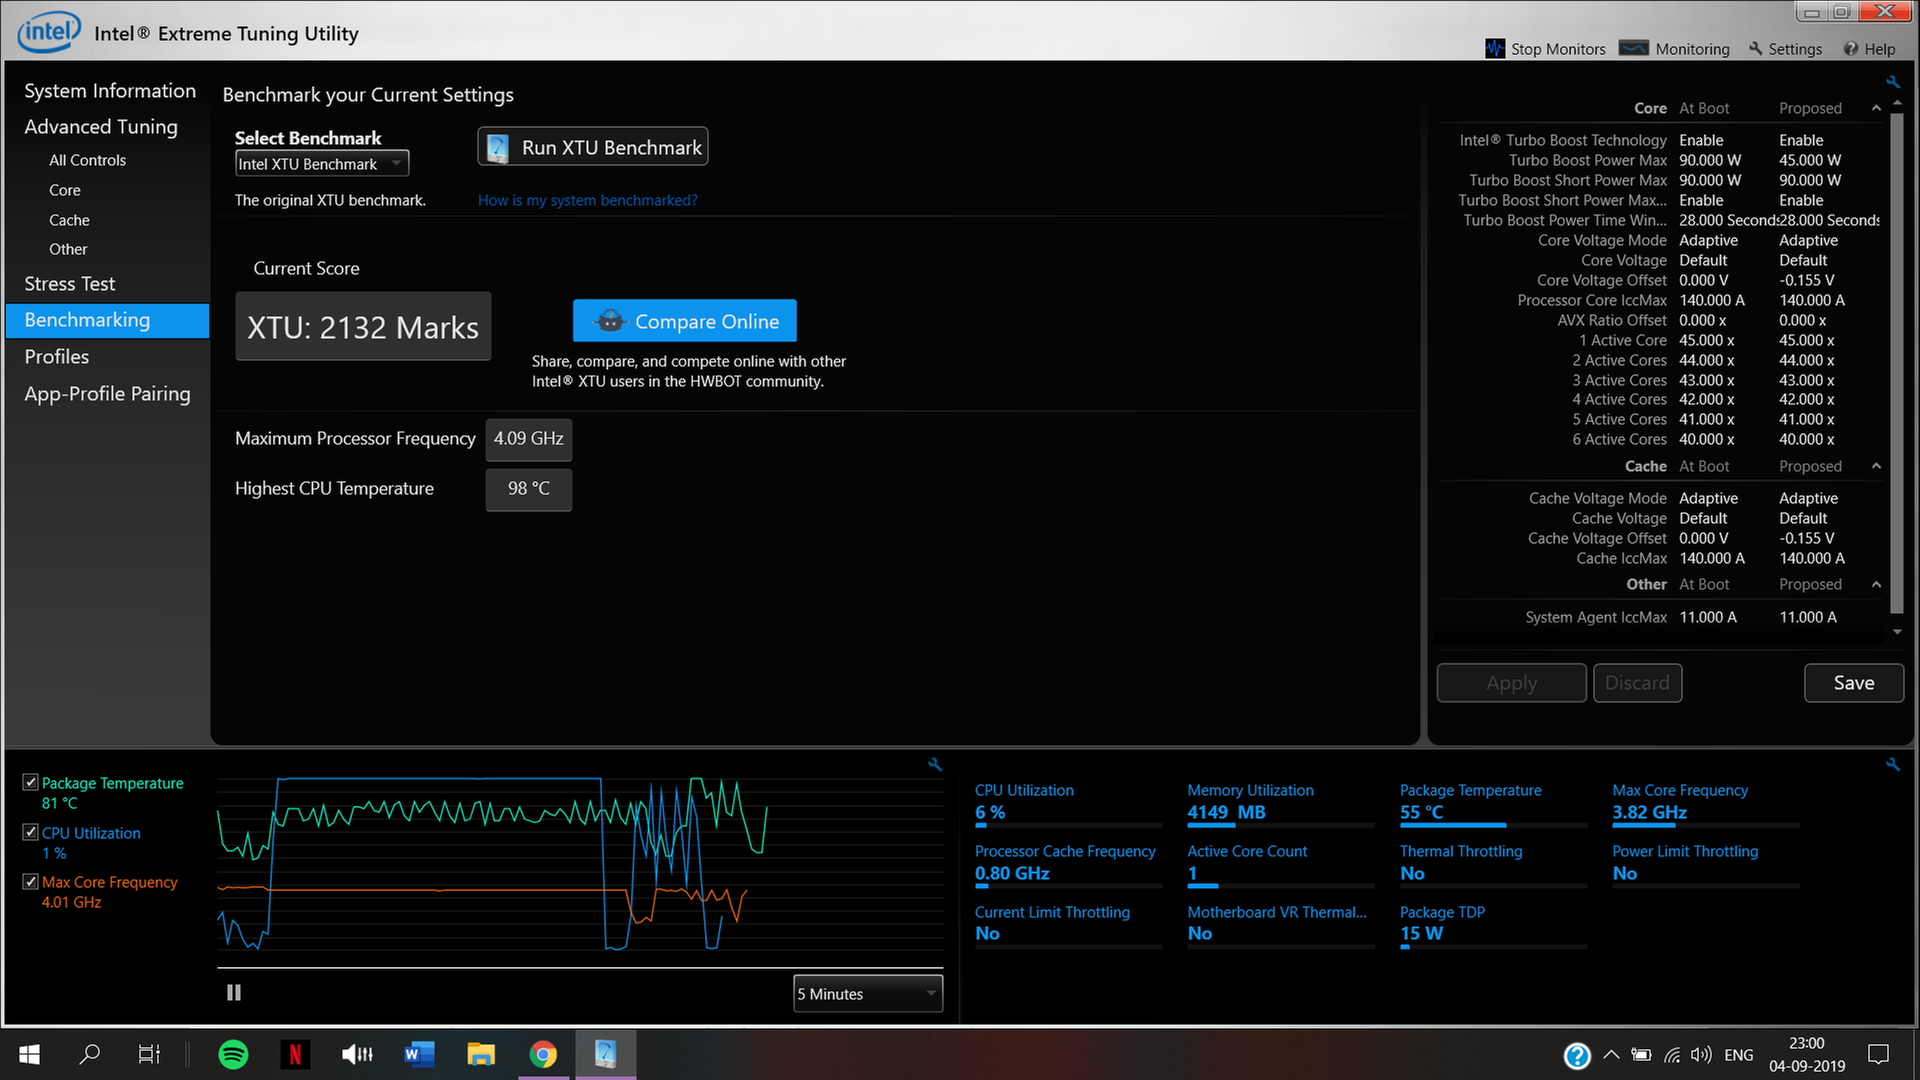Open Google Chrome from the taskbar
The width and height of the screenshot is (1920, 1080).
click(543, 1054)
